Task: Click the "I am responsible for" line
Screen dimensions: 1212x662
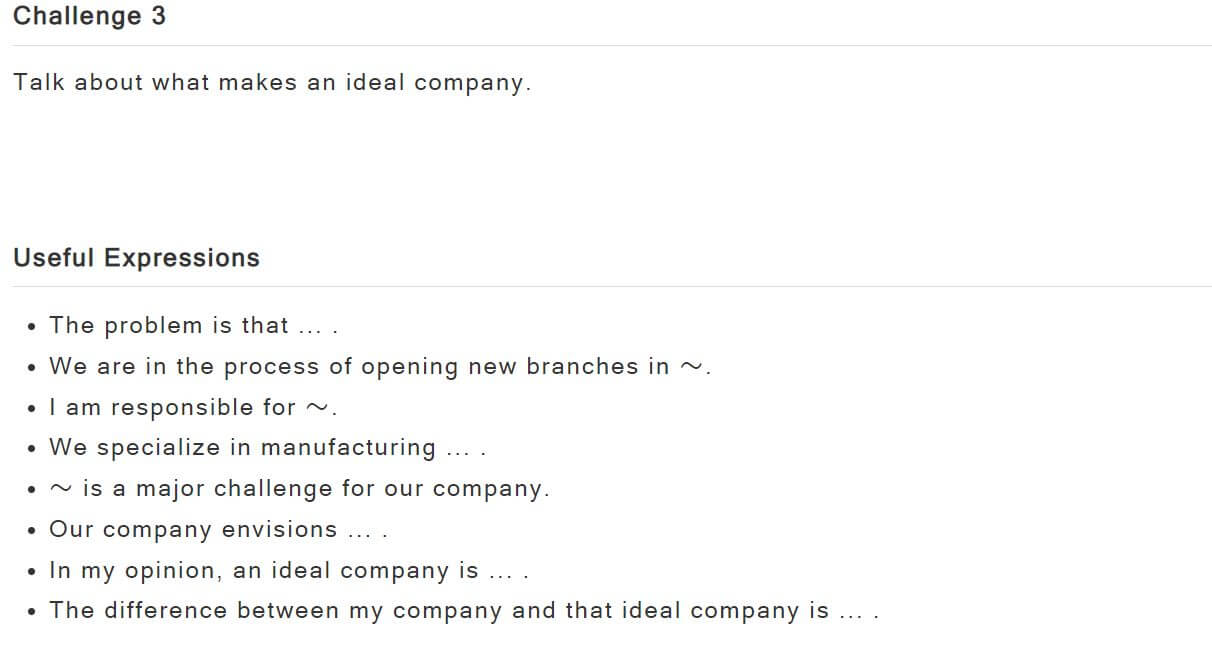Action: coord(194,408)
